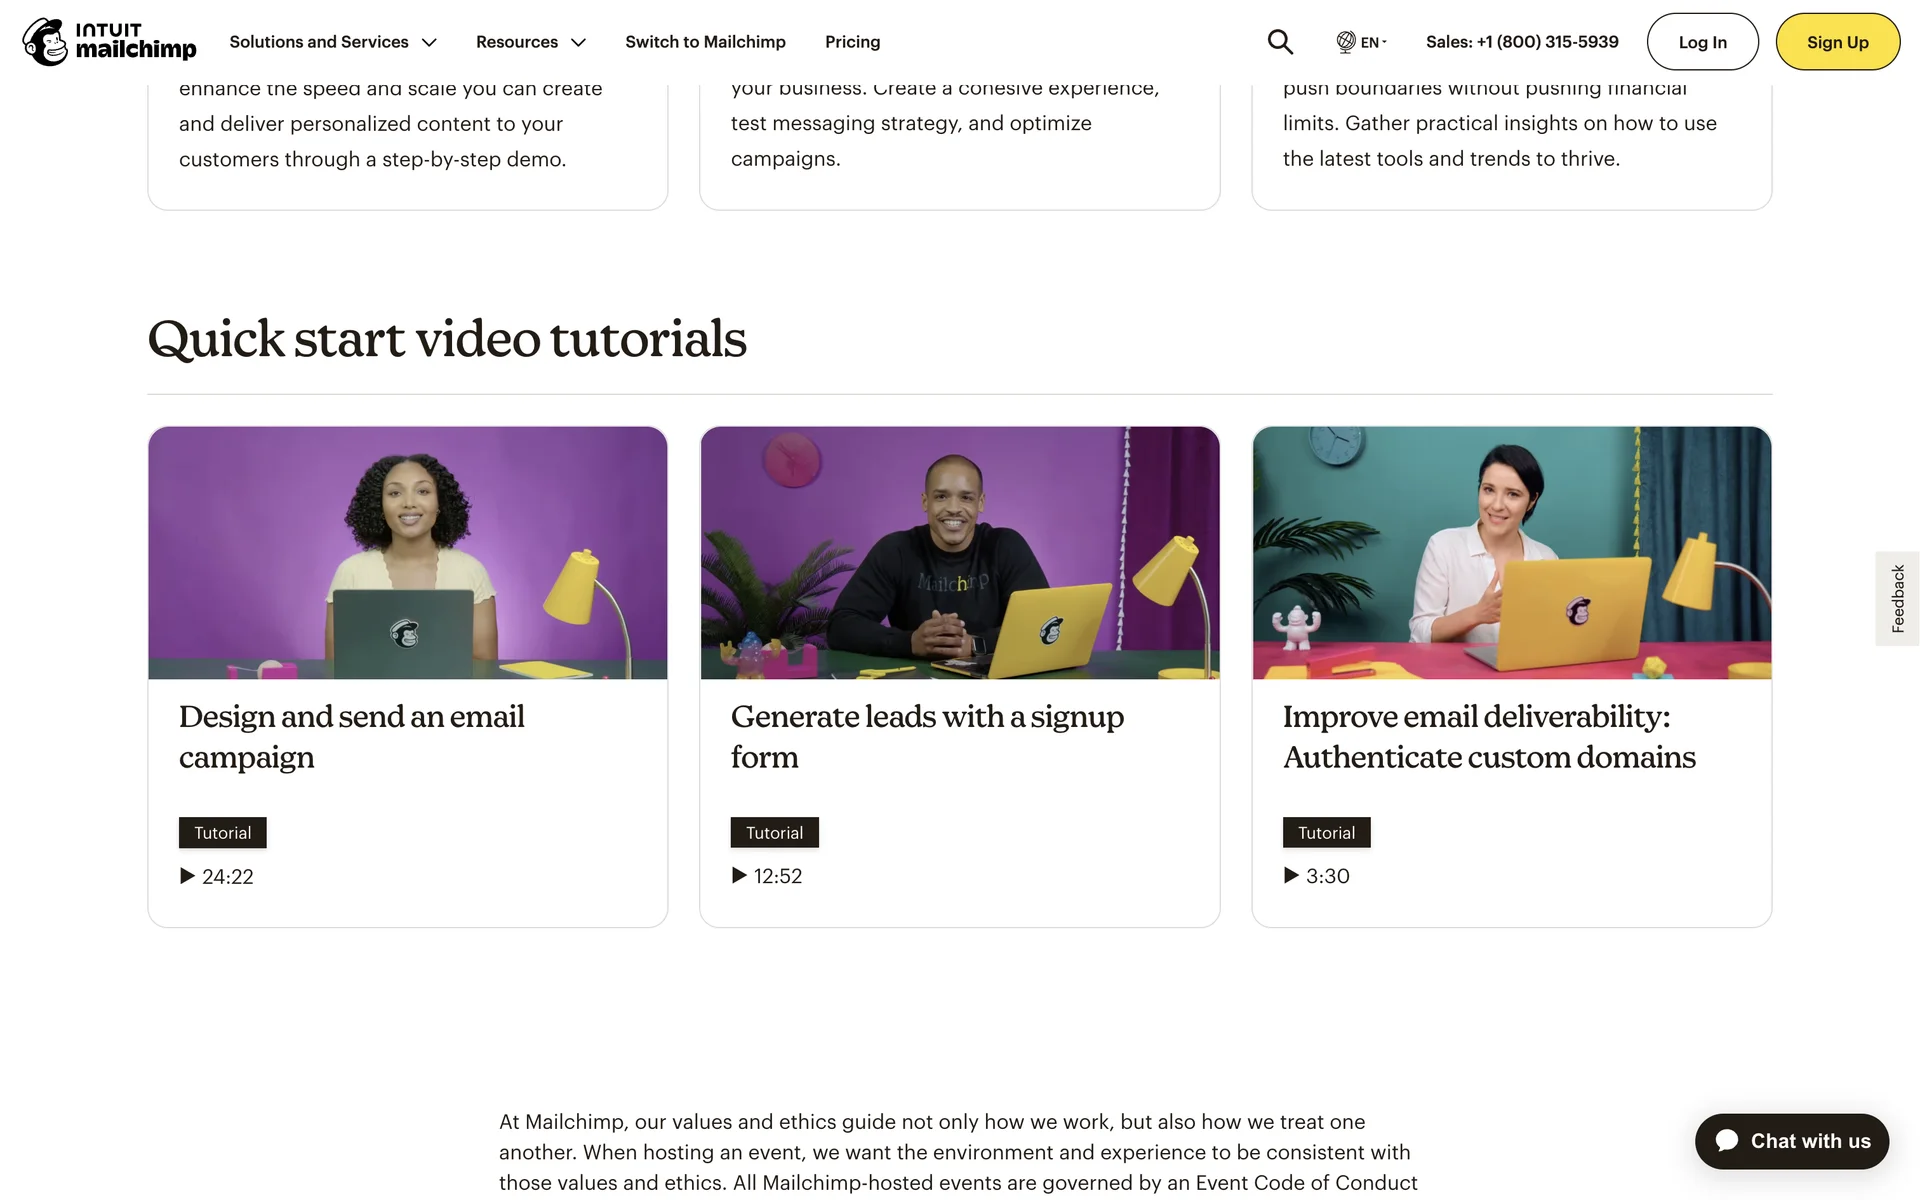1920x1200 pixels.
Task: Open the search magnifier icon
Action: pyautogui.click(x=1280, y=42)
